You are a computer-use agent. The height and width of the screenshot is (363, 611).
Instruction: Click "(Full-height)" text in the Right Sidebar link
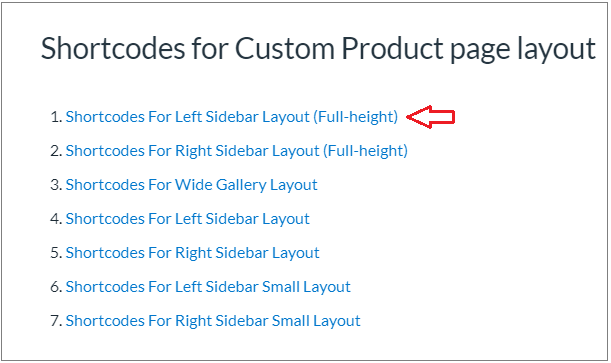pos(366,151)
